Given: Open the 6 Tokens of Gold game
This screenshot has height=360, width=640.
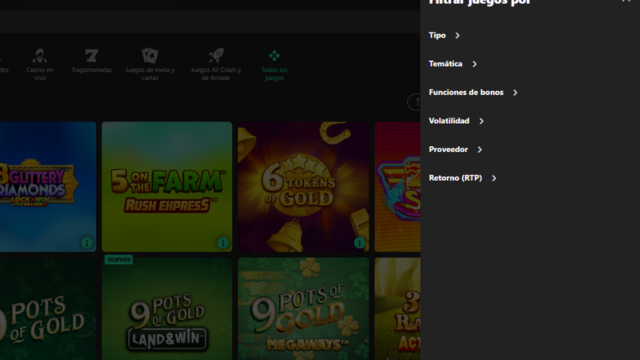Looking at the screenshot, I should 303,187.
